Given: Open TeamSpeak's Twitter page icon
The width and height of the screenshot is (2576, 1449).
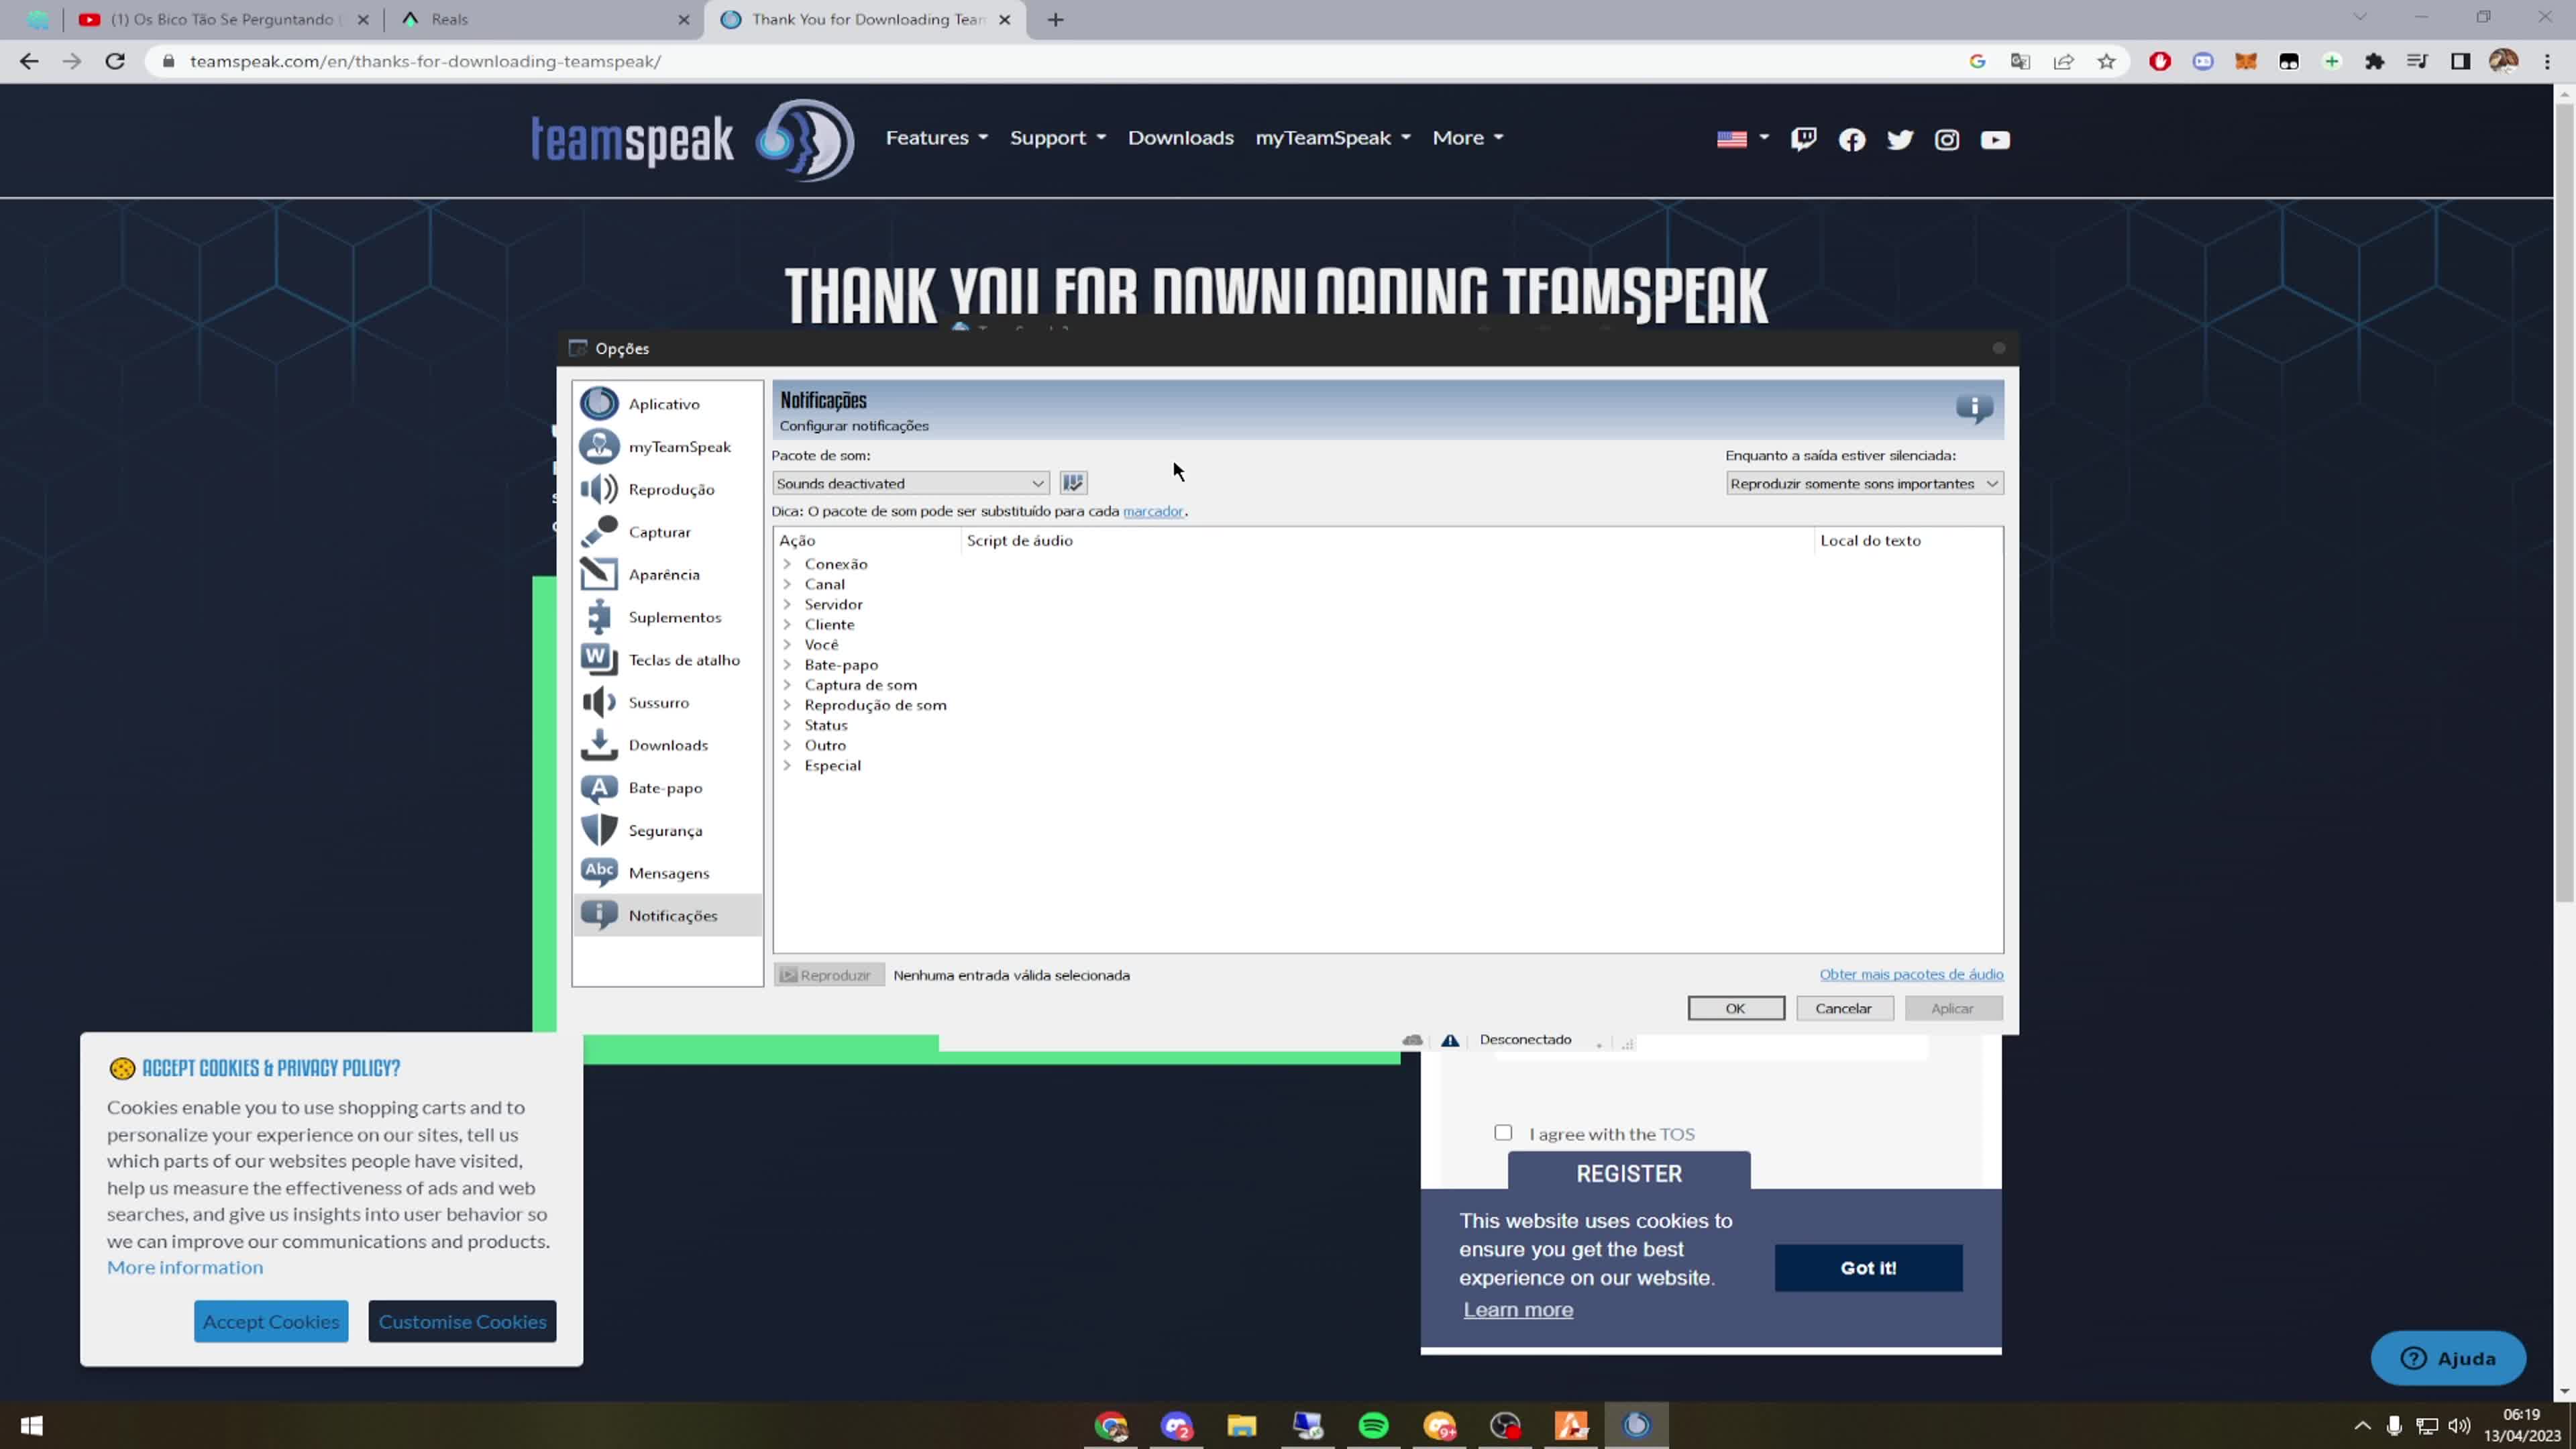Looking at the screenshot, I should (x=1900, y=139).
